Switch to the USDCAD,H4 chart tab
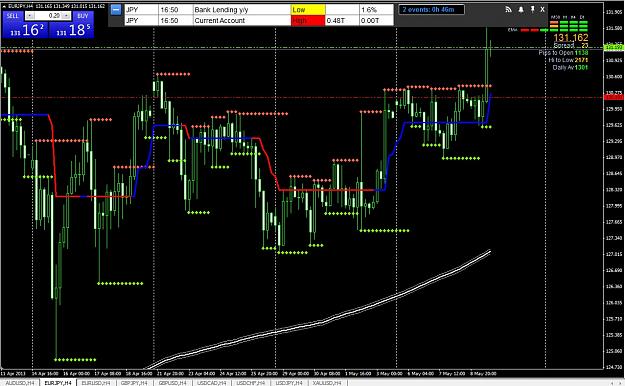Viewport: 625px width, 386px height. click(212, 383)
